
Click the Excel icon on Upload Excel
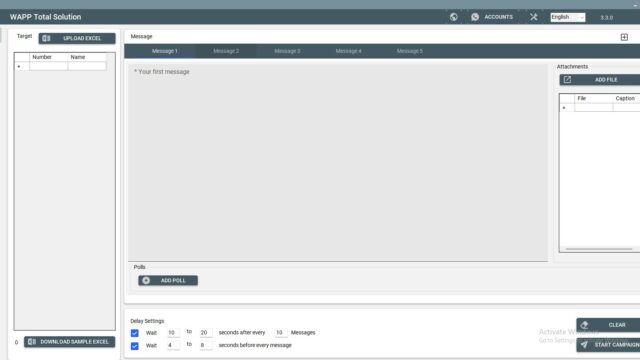pyautogui.click(x=46, y=38)
